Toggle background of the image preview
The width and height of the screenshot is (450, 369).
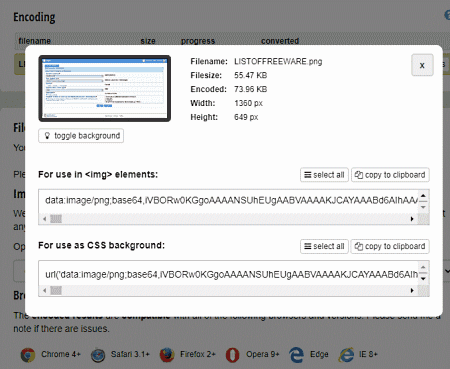coord(81,136)
